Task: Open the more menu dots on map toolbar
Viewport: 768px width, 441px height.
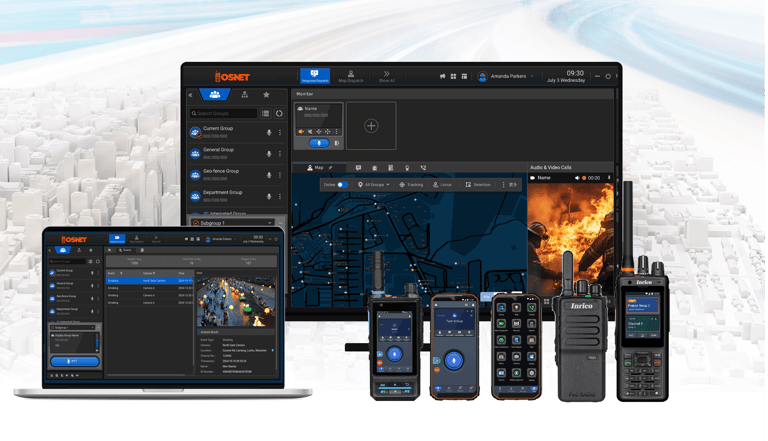Action: (503, 185)
